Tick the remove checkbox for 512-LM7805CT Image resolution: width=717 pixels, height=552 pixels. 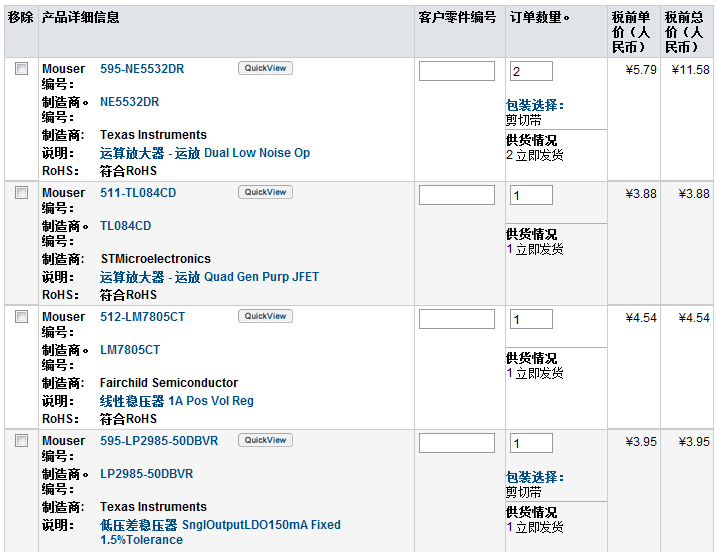coord(21,316)
